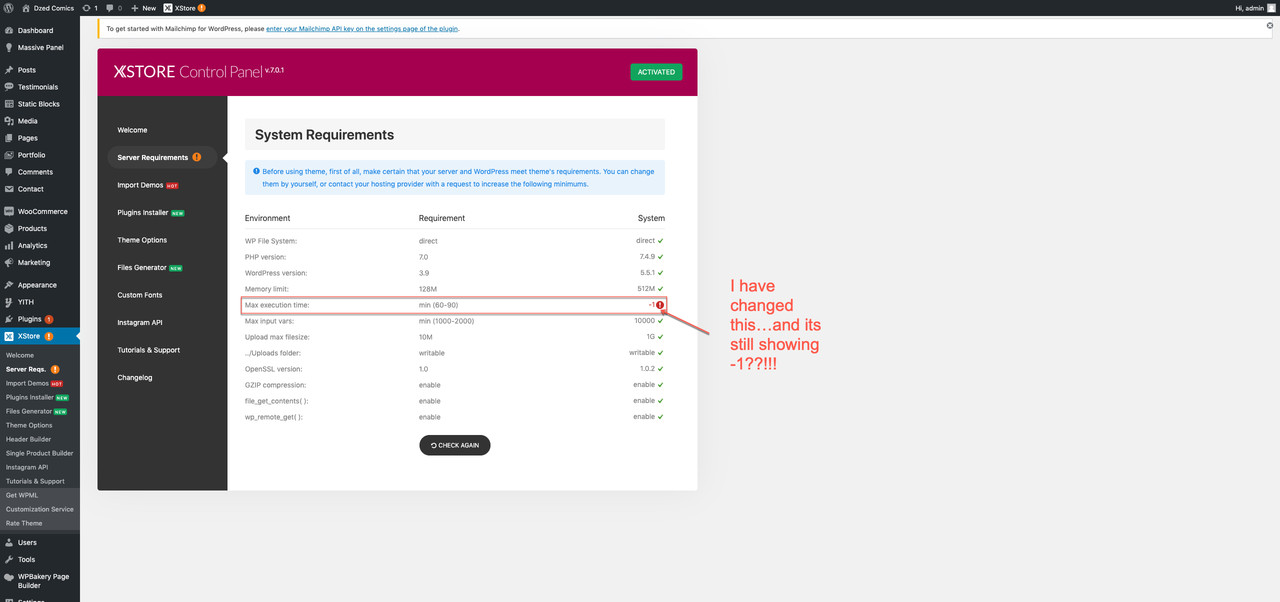Click the Appearance paintbrush icon
The height and width of the screenshot is (602, 1280).
click(x=9, y=285)
